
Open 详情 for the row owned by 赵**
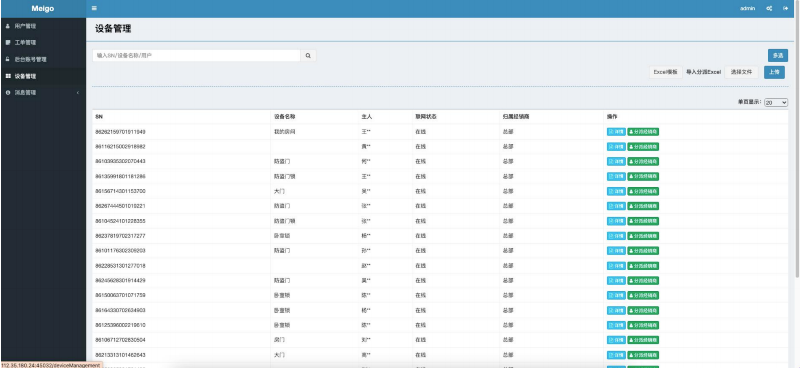coord(616,266)
